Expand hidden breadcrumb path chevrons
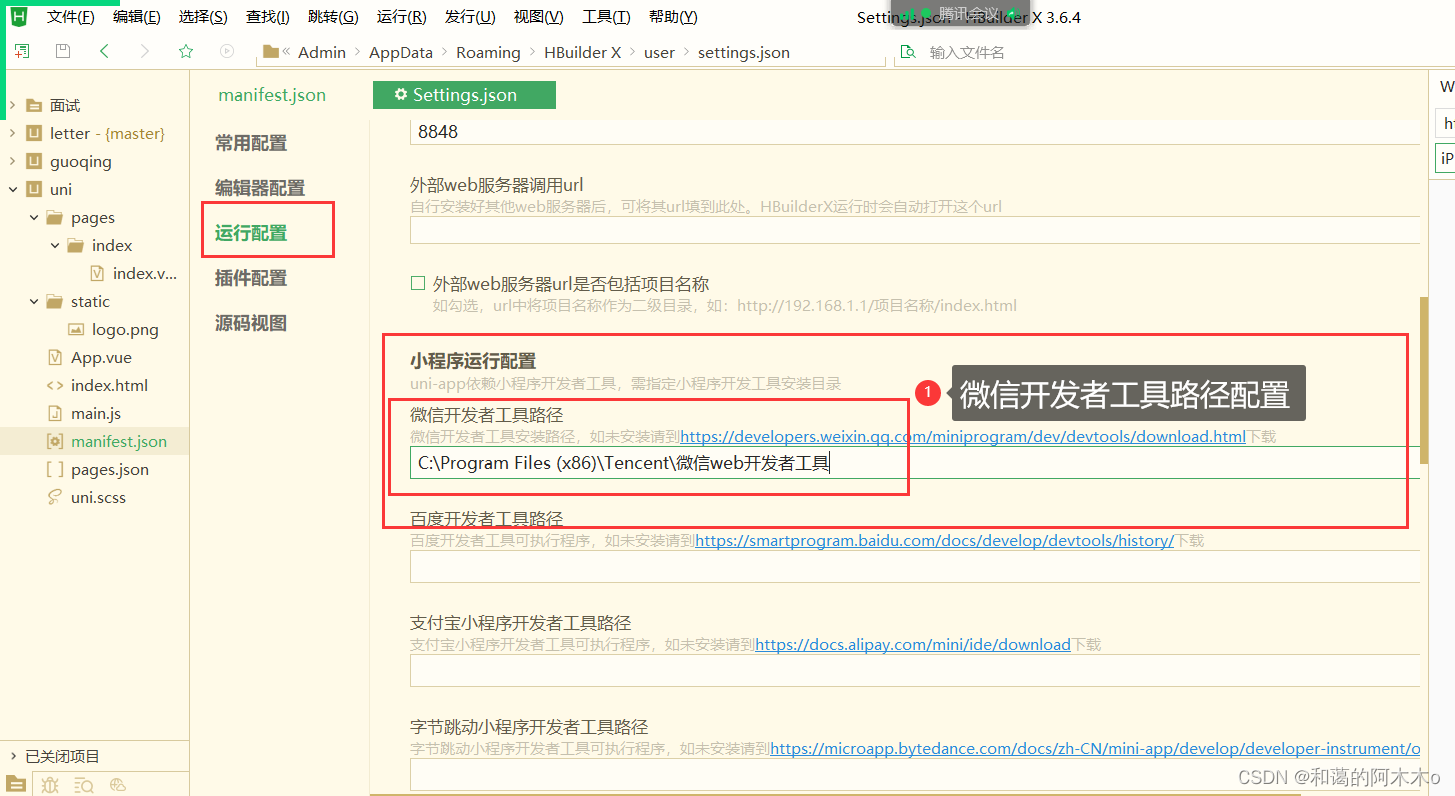 287,52
